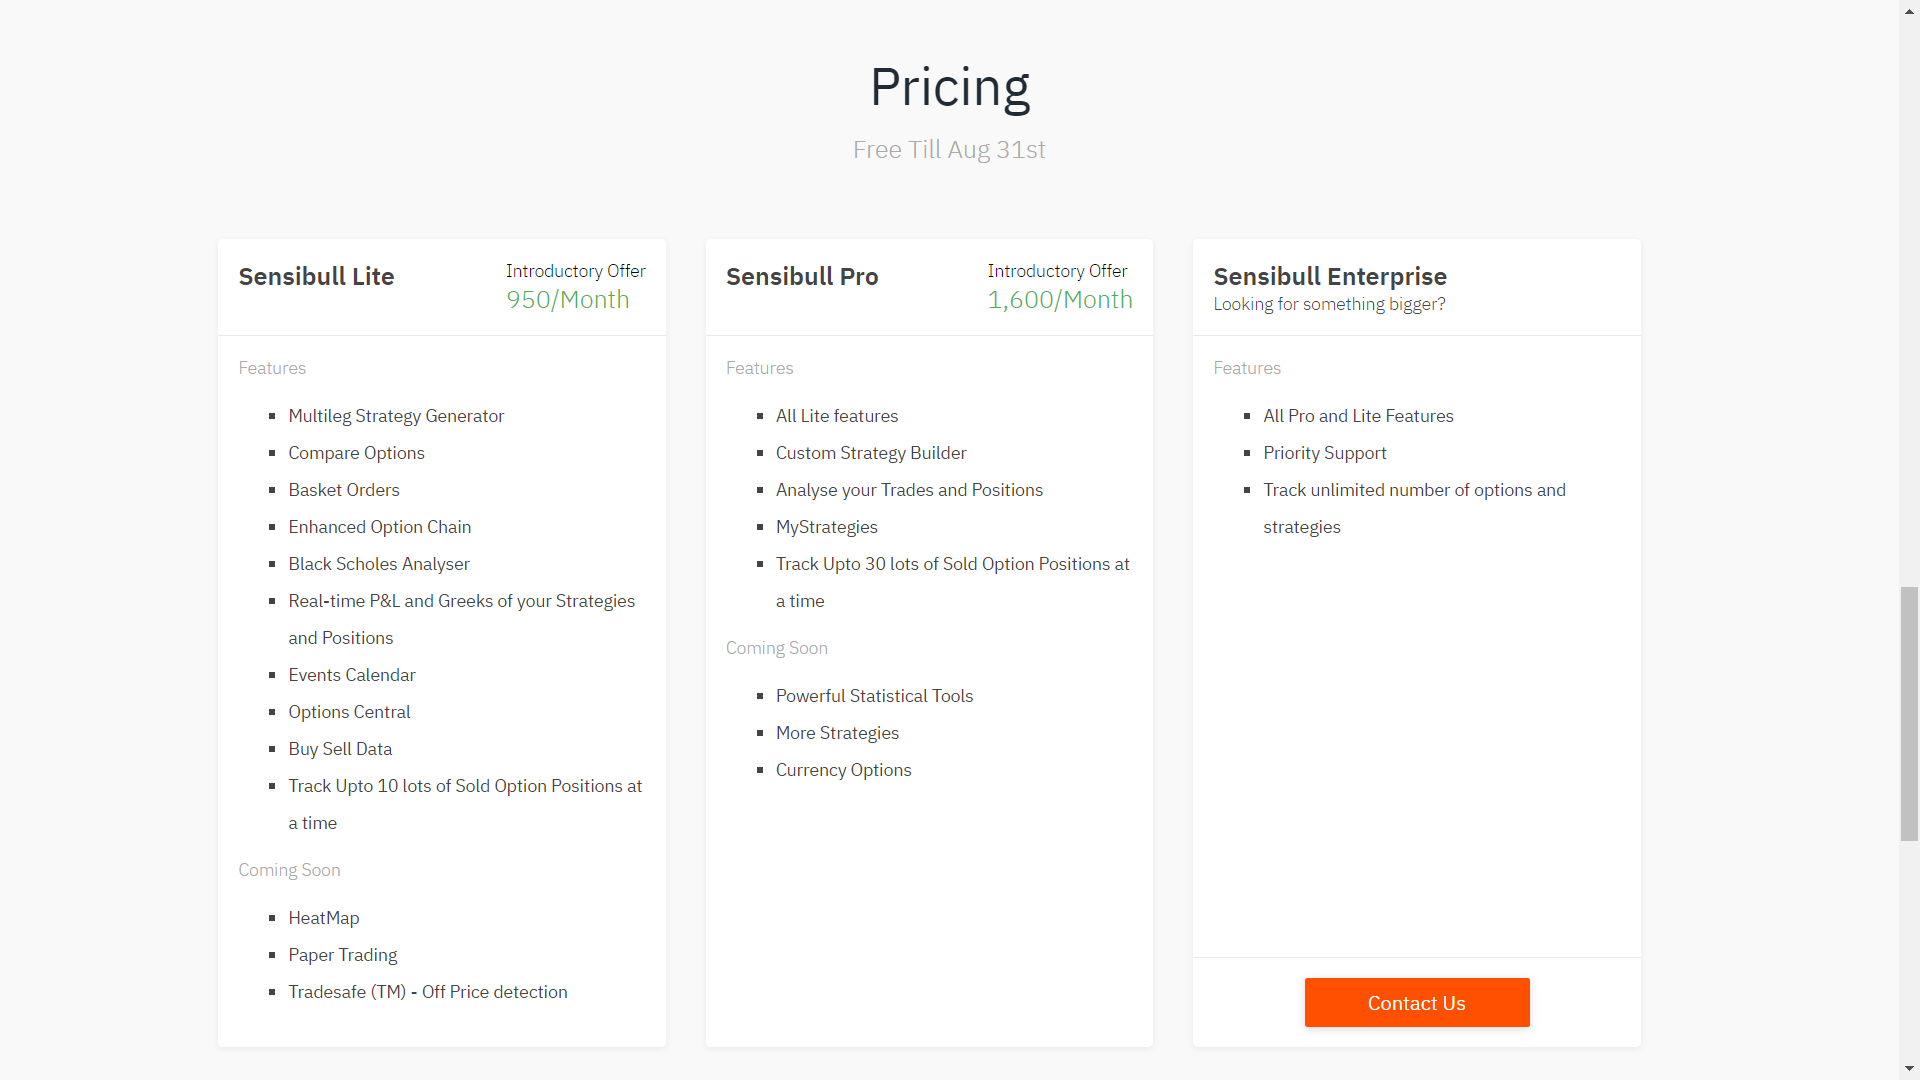
Task: Click the Free Till Aug 31st subtitle
Action: coord(949,150)
